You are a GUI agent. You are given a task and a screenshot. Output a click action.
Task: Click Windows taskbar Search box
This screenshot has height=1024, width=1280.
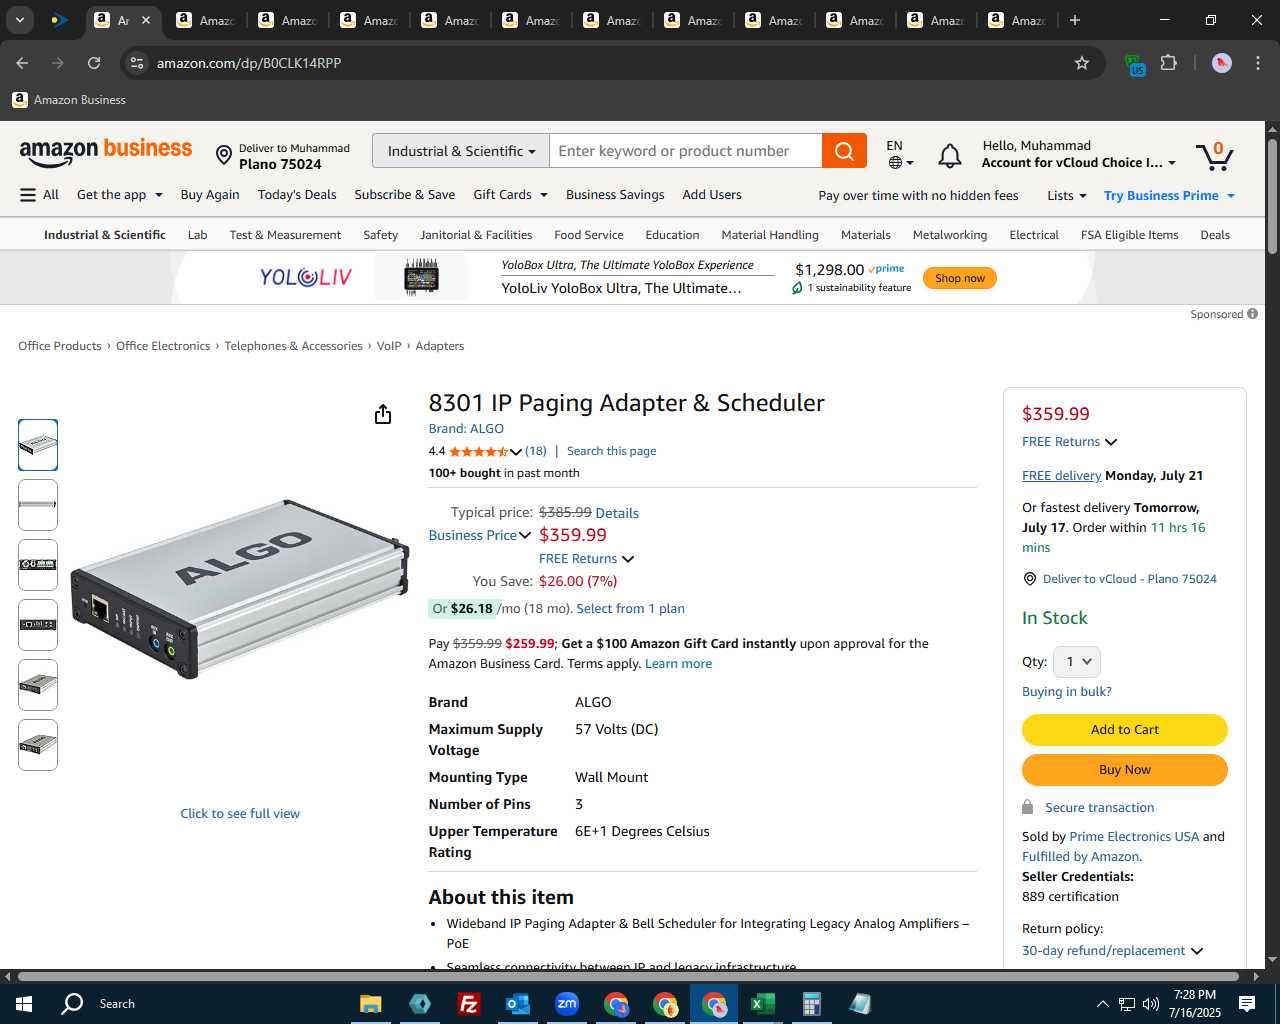(117, 1004)
